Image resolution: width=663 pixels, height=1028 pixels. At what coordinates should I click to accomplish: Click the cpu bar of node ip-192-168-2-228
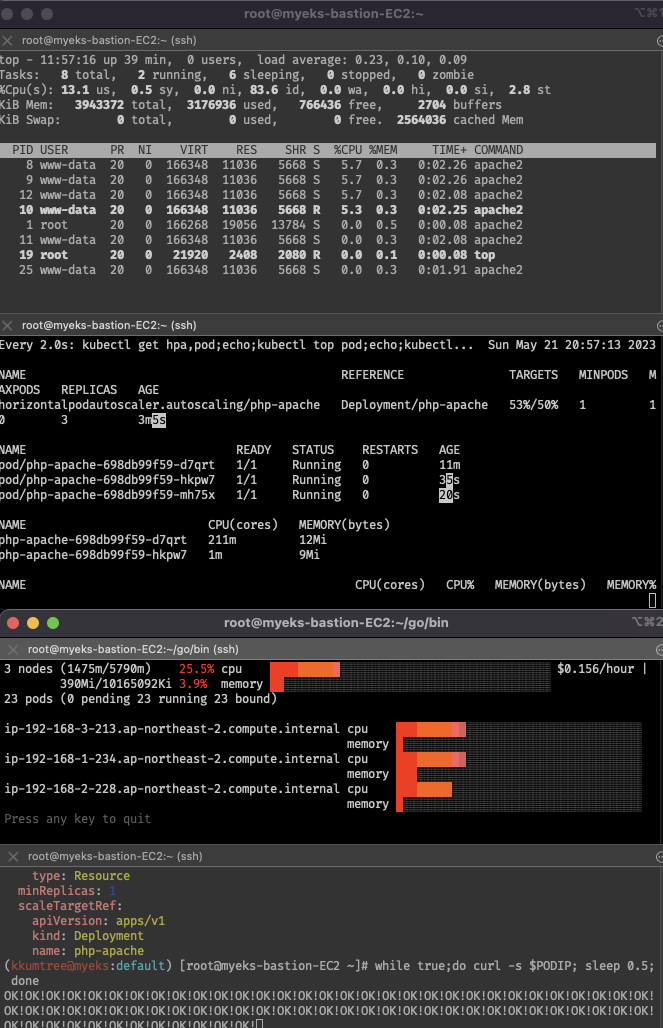pos(519,789)
